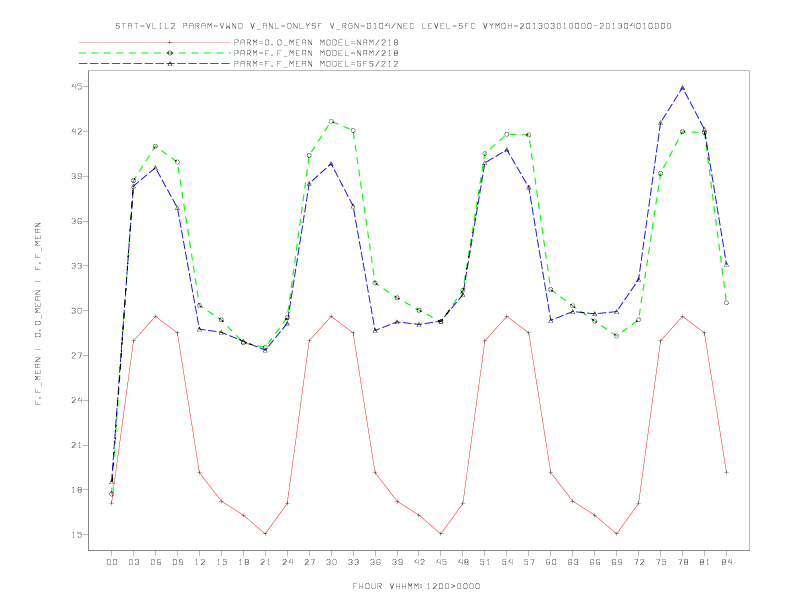Click the y-axis tick label 42
Screen dimensions: 792x612
tap(76, 131)
